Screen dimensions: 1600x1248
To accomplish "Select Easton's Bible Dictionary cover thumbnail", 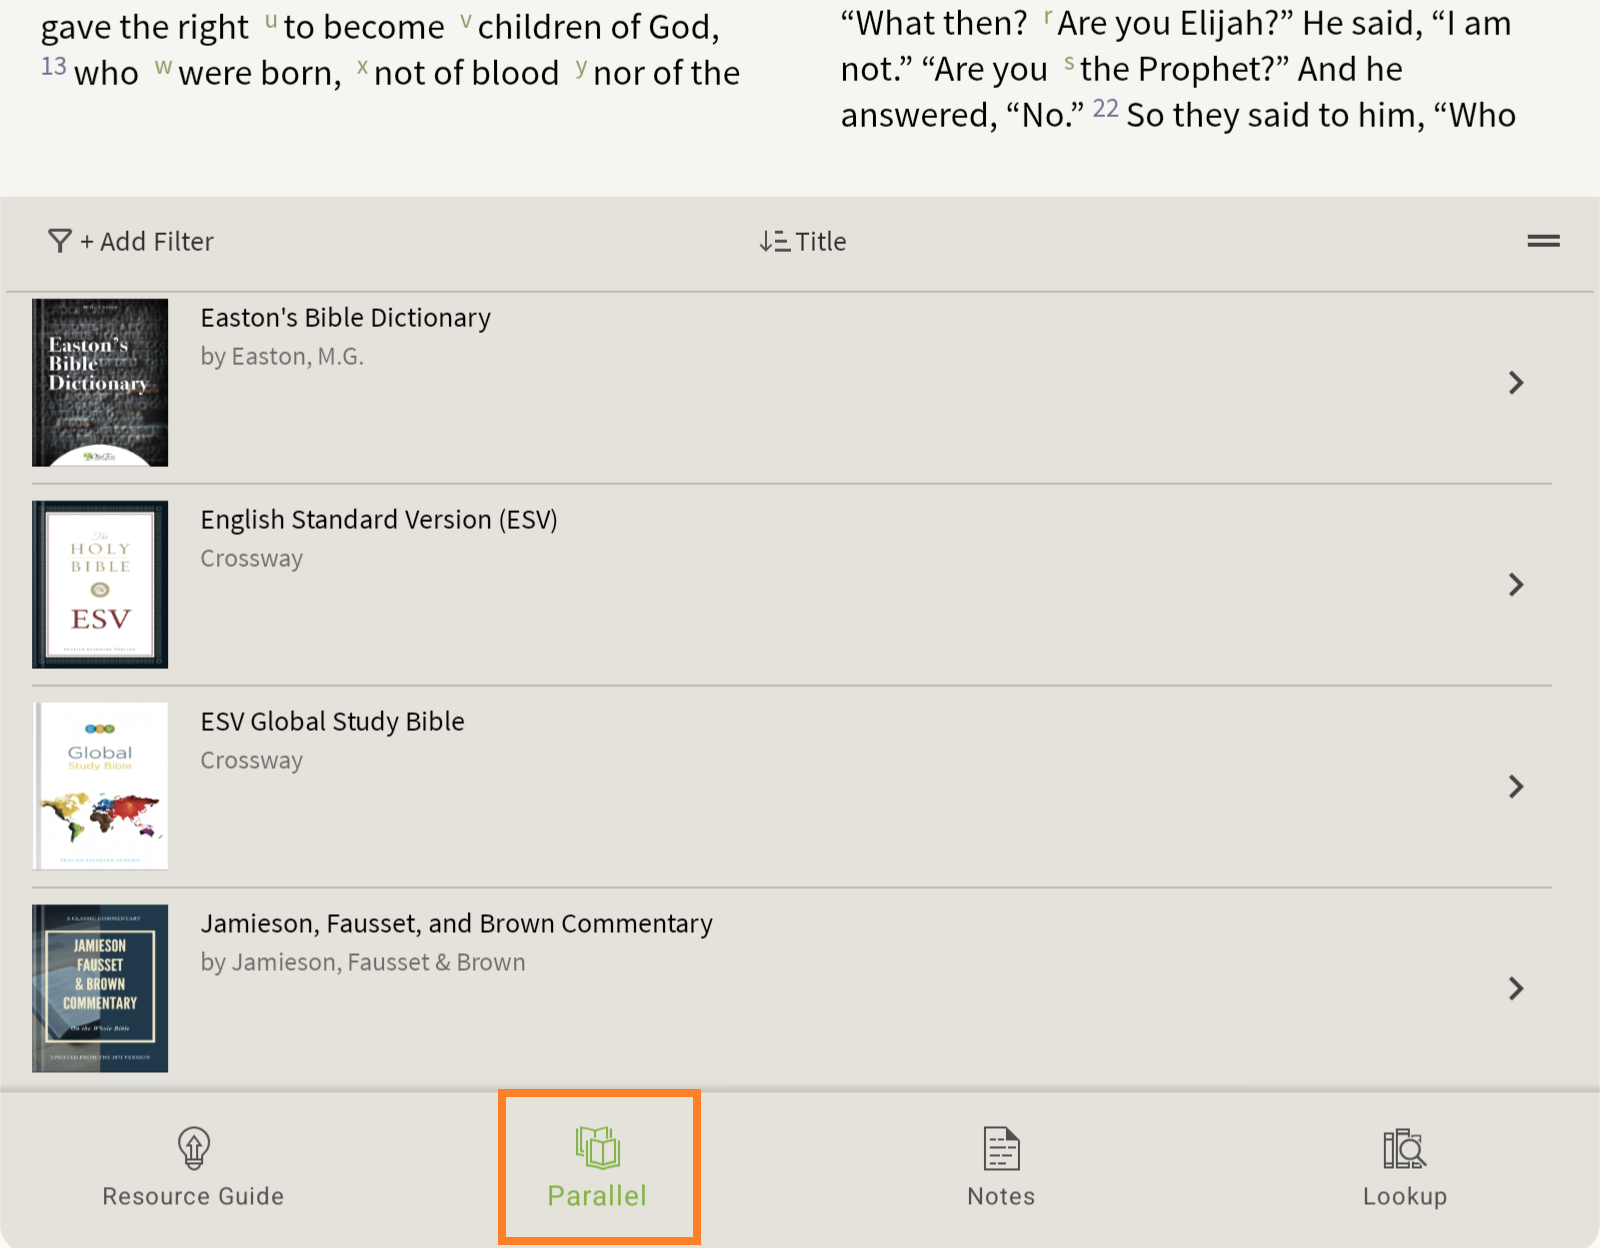I will (100, 383).
